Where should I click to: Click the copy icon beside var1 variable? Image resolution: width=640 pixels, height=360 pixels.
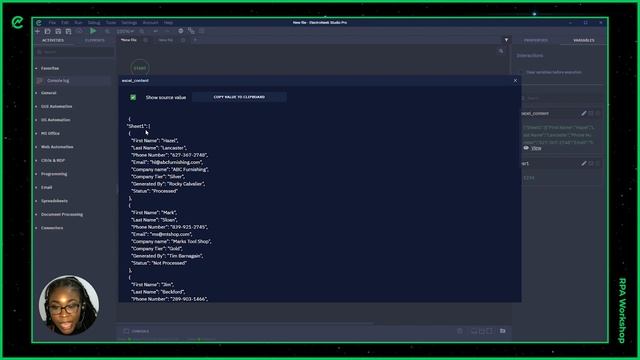pyautogui.click(x=591, y=163)
